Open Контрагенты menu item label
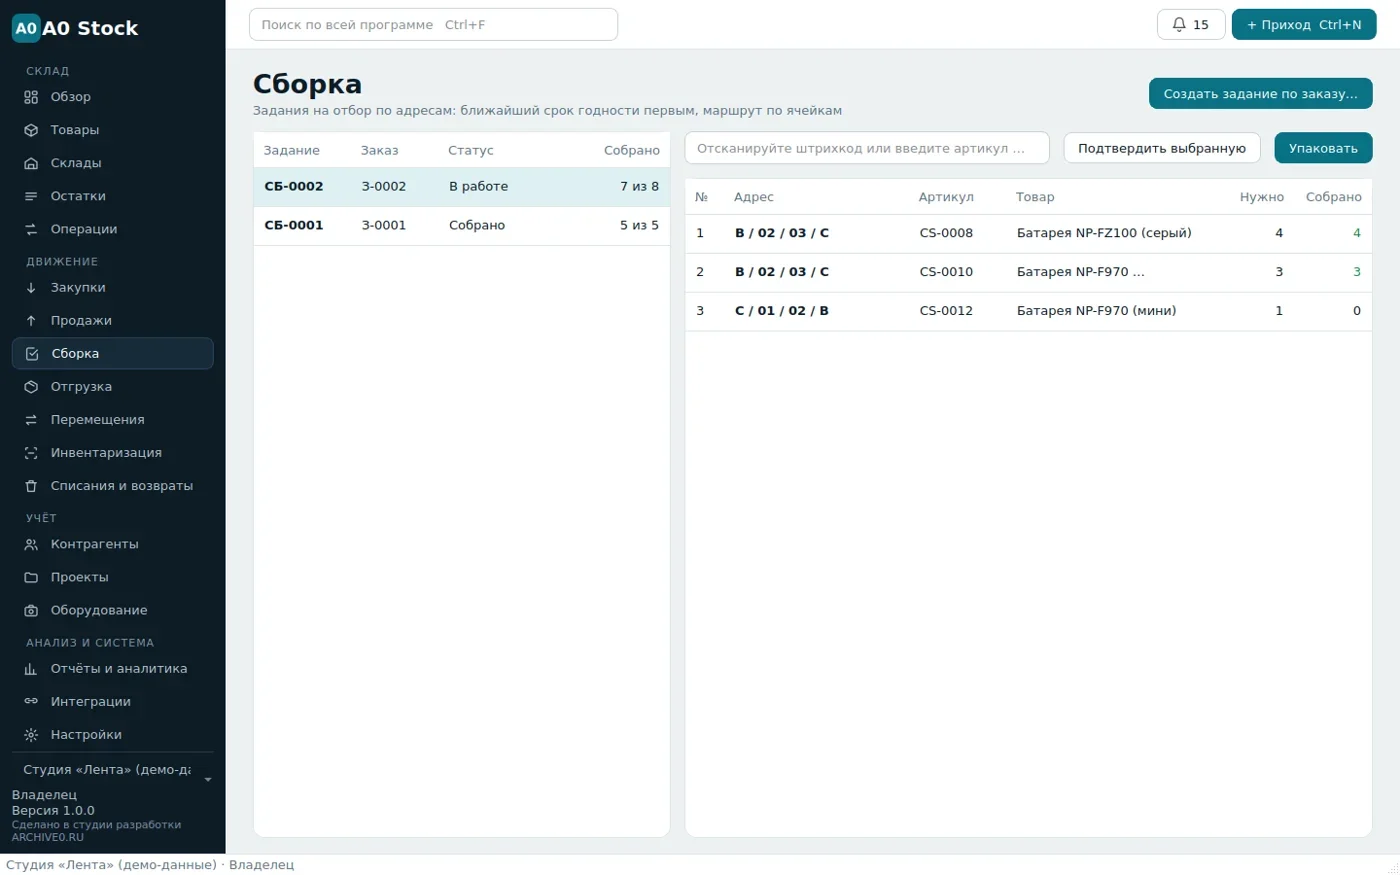This screenshot has height=875, width=1400. coord(95,545)
